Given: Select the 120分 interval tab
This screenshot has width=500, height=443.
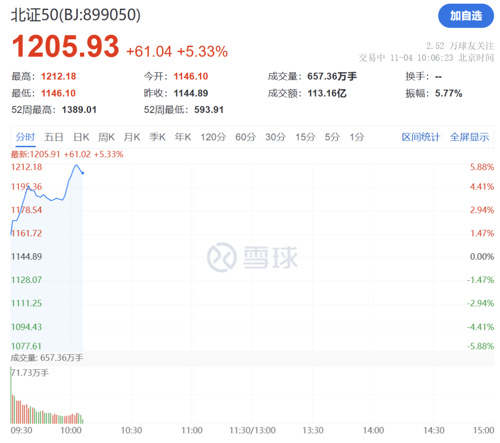Looking at the screenshot, I should click(213, 137).
